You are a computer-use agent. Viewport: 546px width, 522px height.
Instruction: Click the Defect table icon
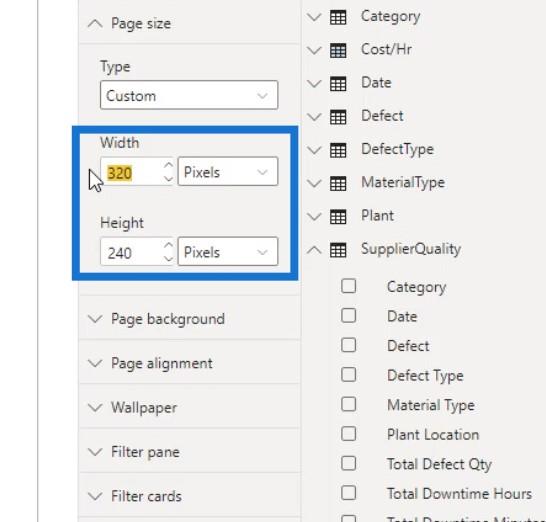tap(338, 117)
